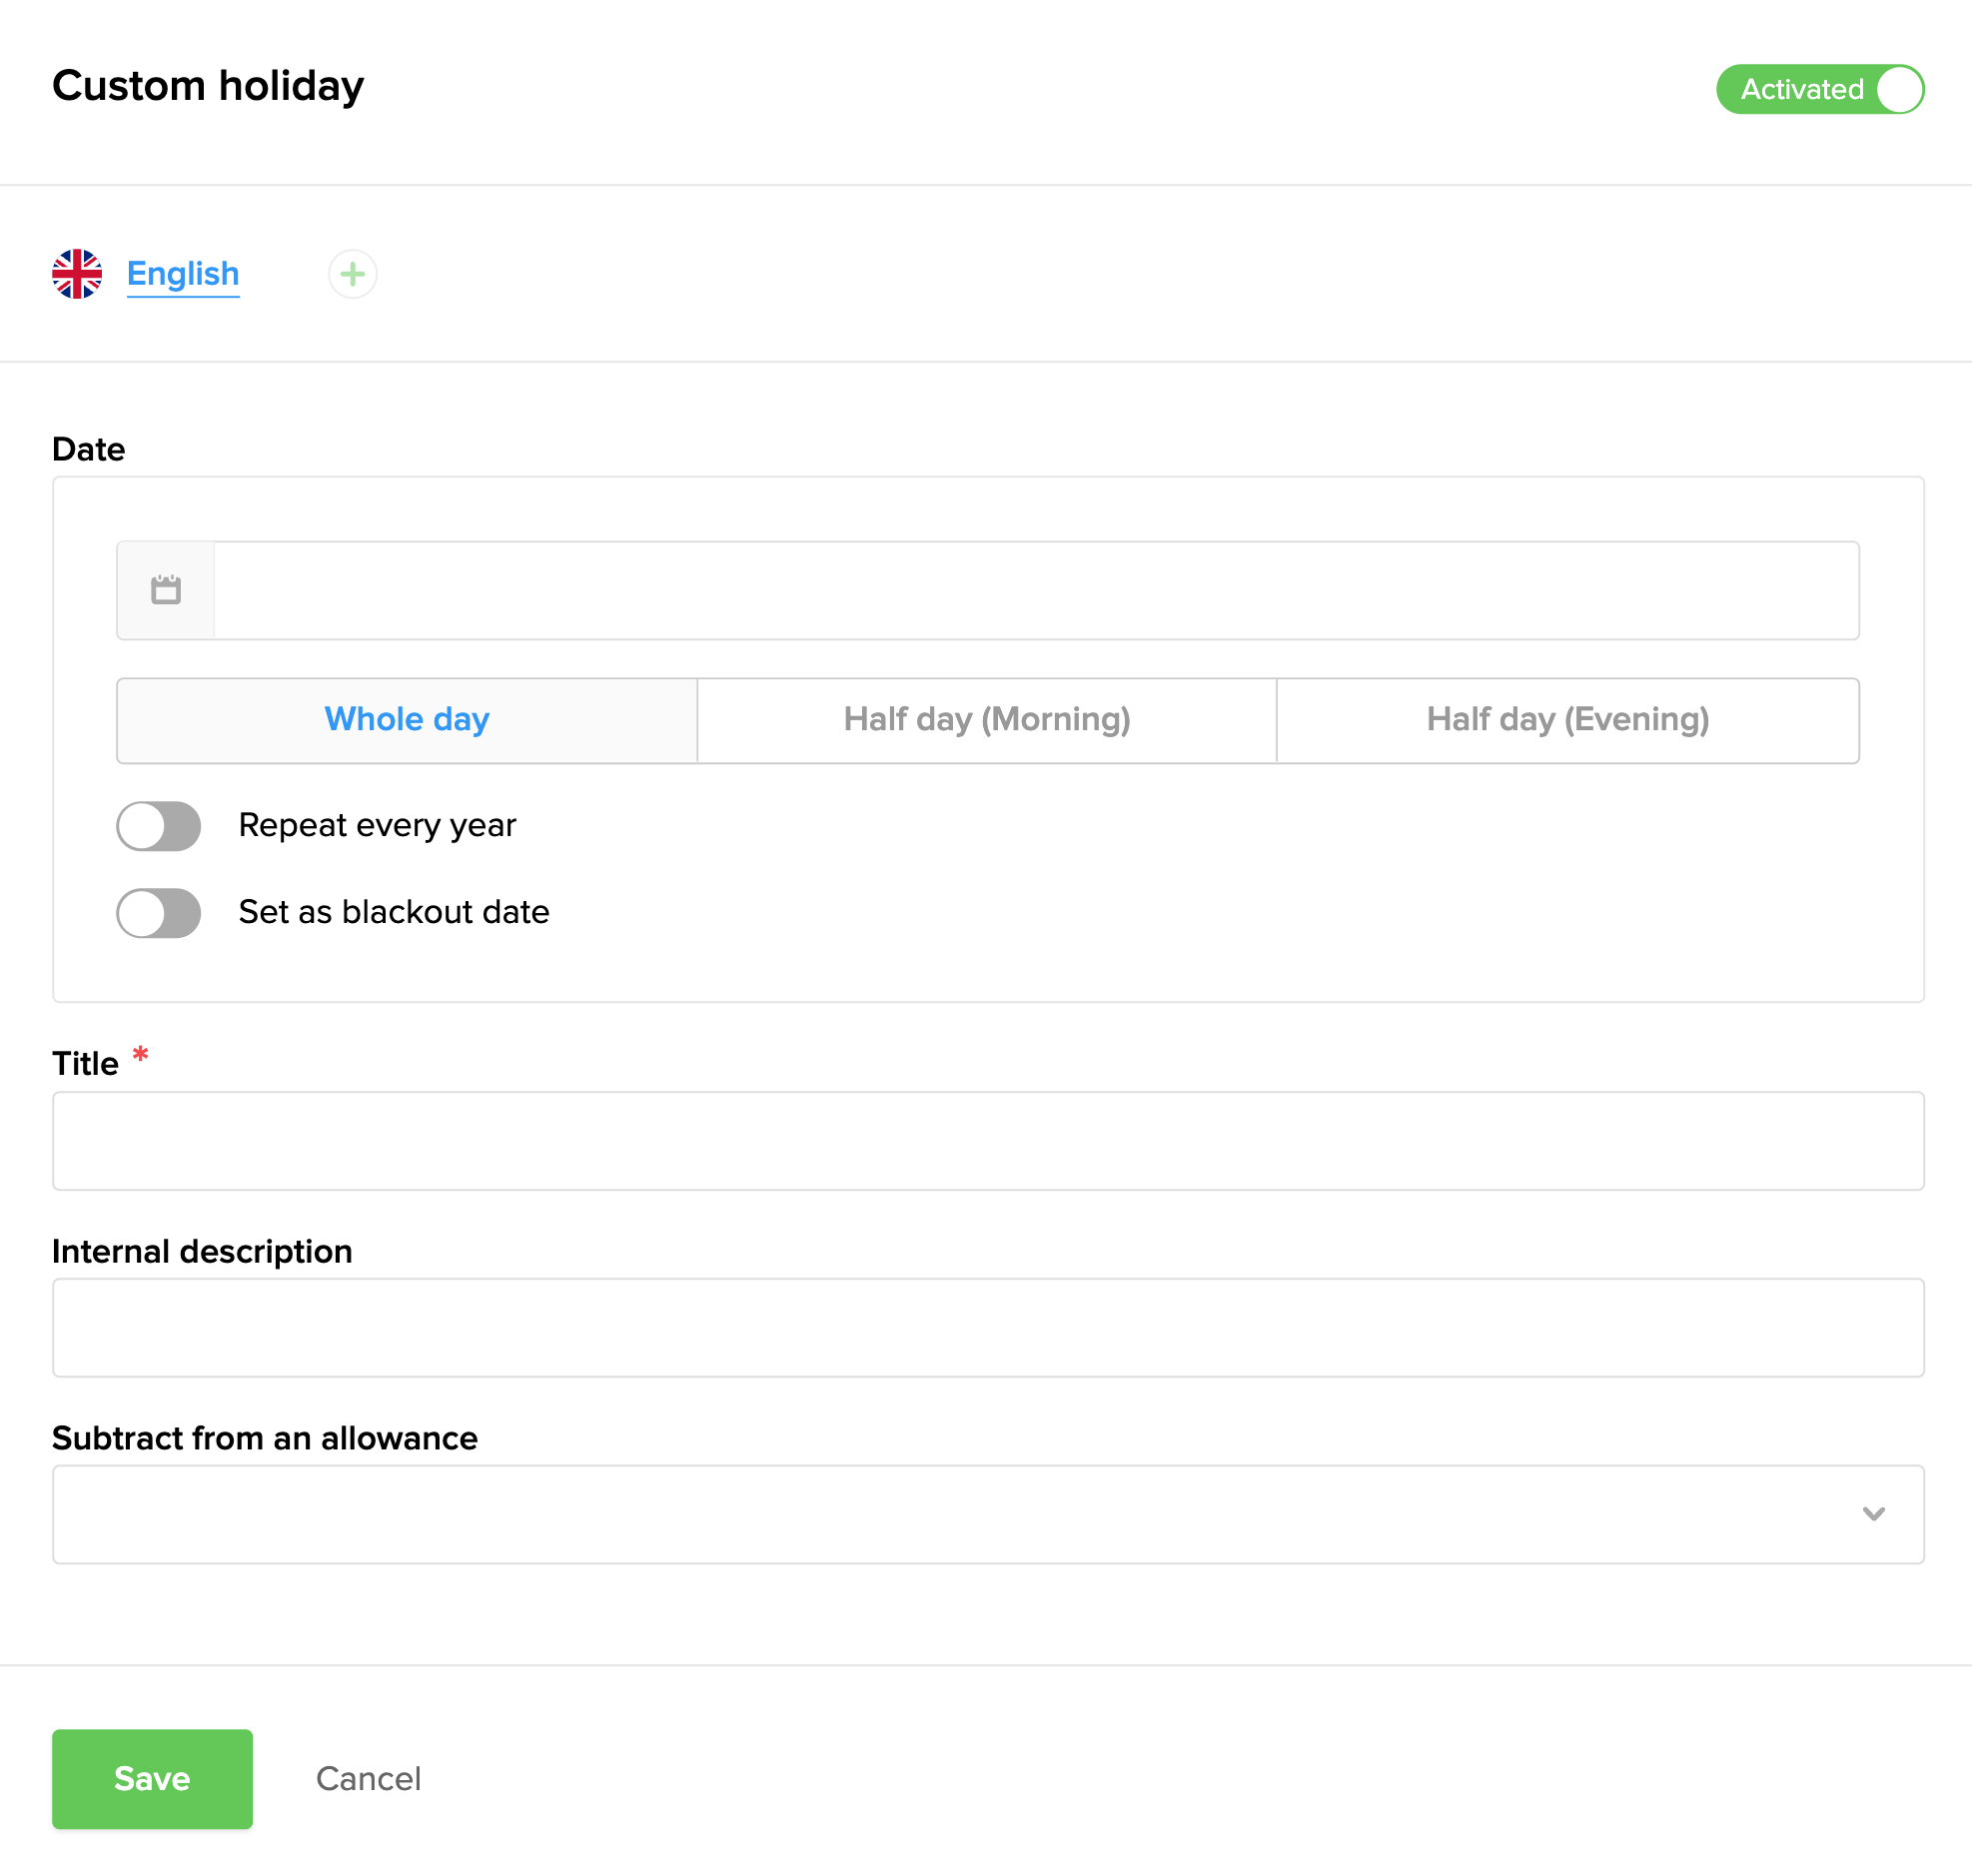Viewport: 1972px width, 1876px height.
Task: Click the UK flag icon
Action: [x=77, y=274]
